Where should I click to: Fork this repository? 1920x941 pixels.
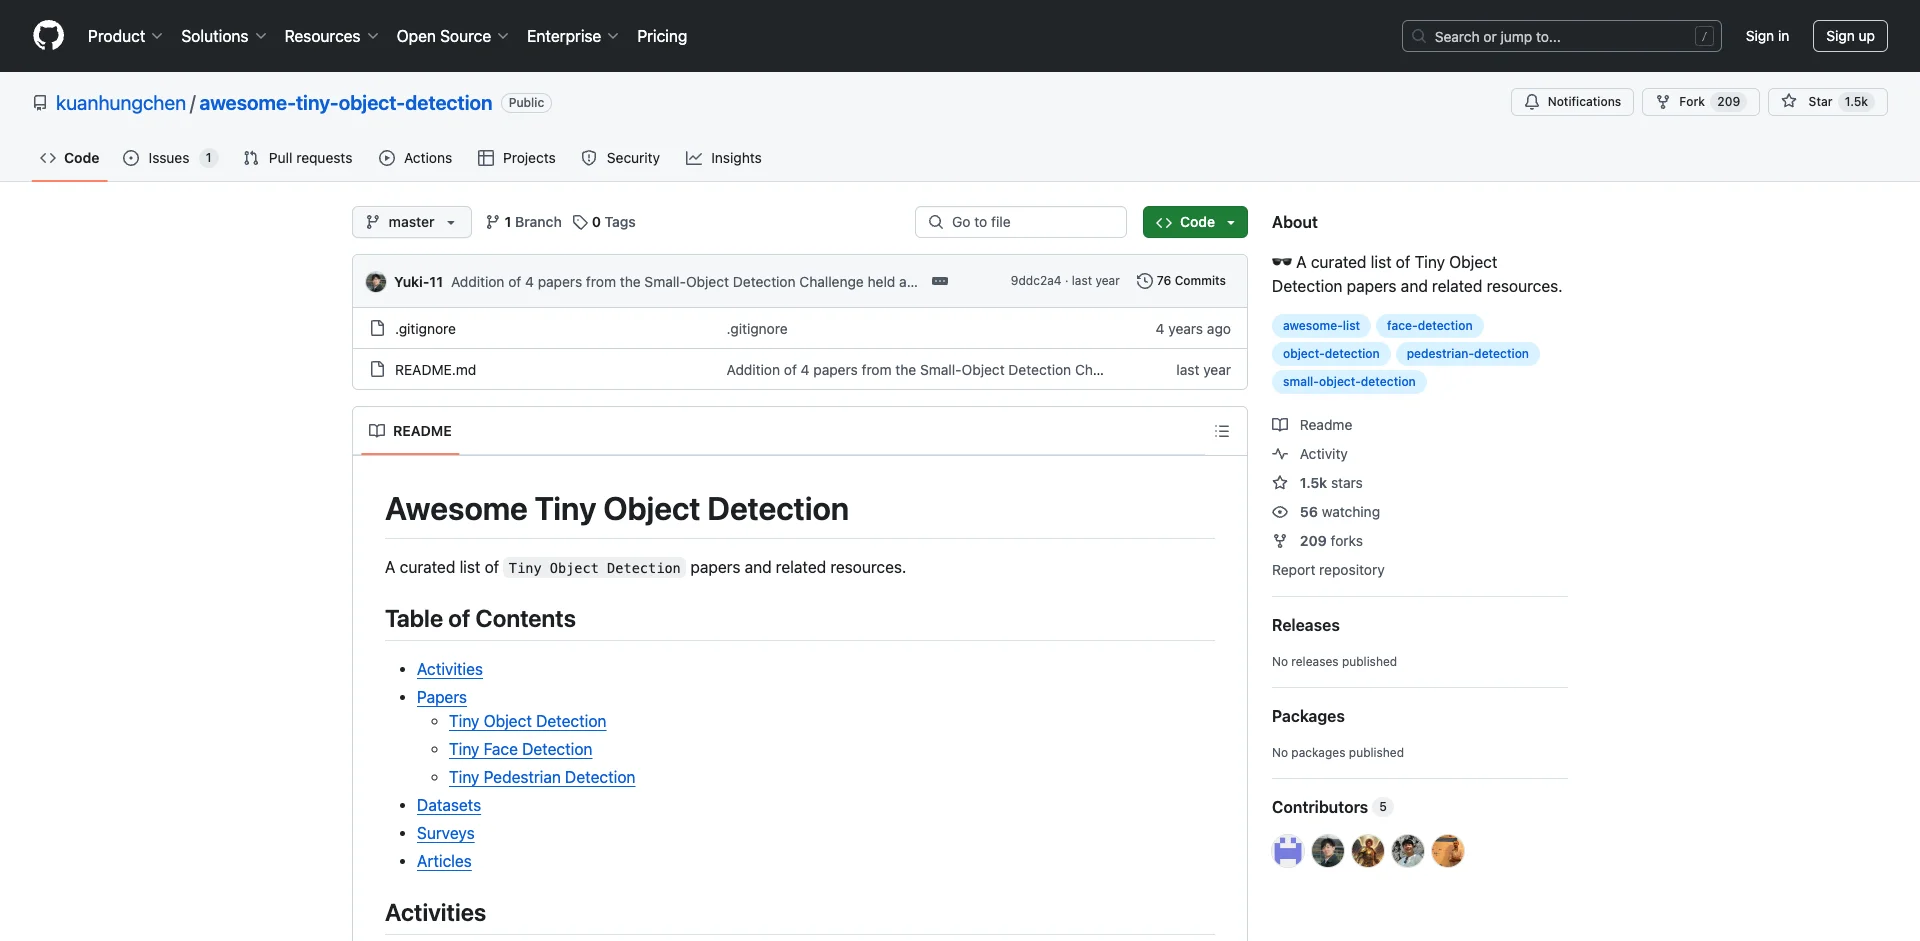coord(1700,102)
